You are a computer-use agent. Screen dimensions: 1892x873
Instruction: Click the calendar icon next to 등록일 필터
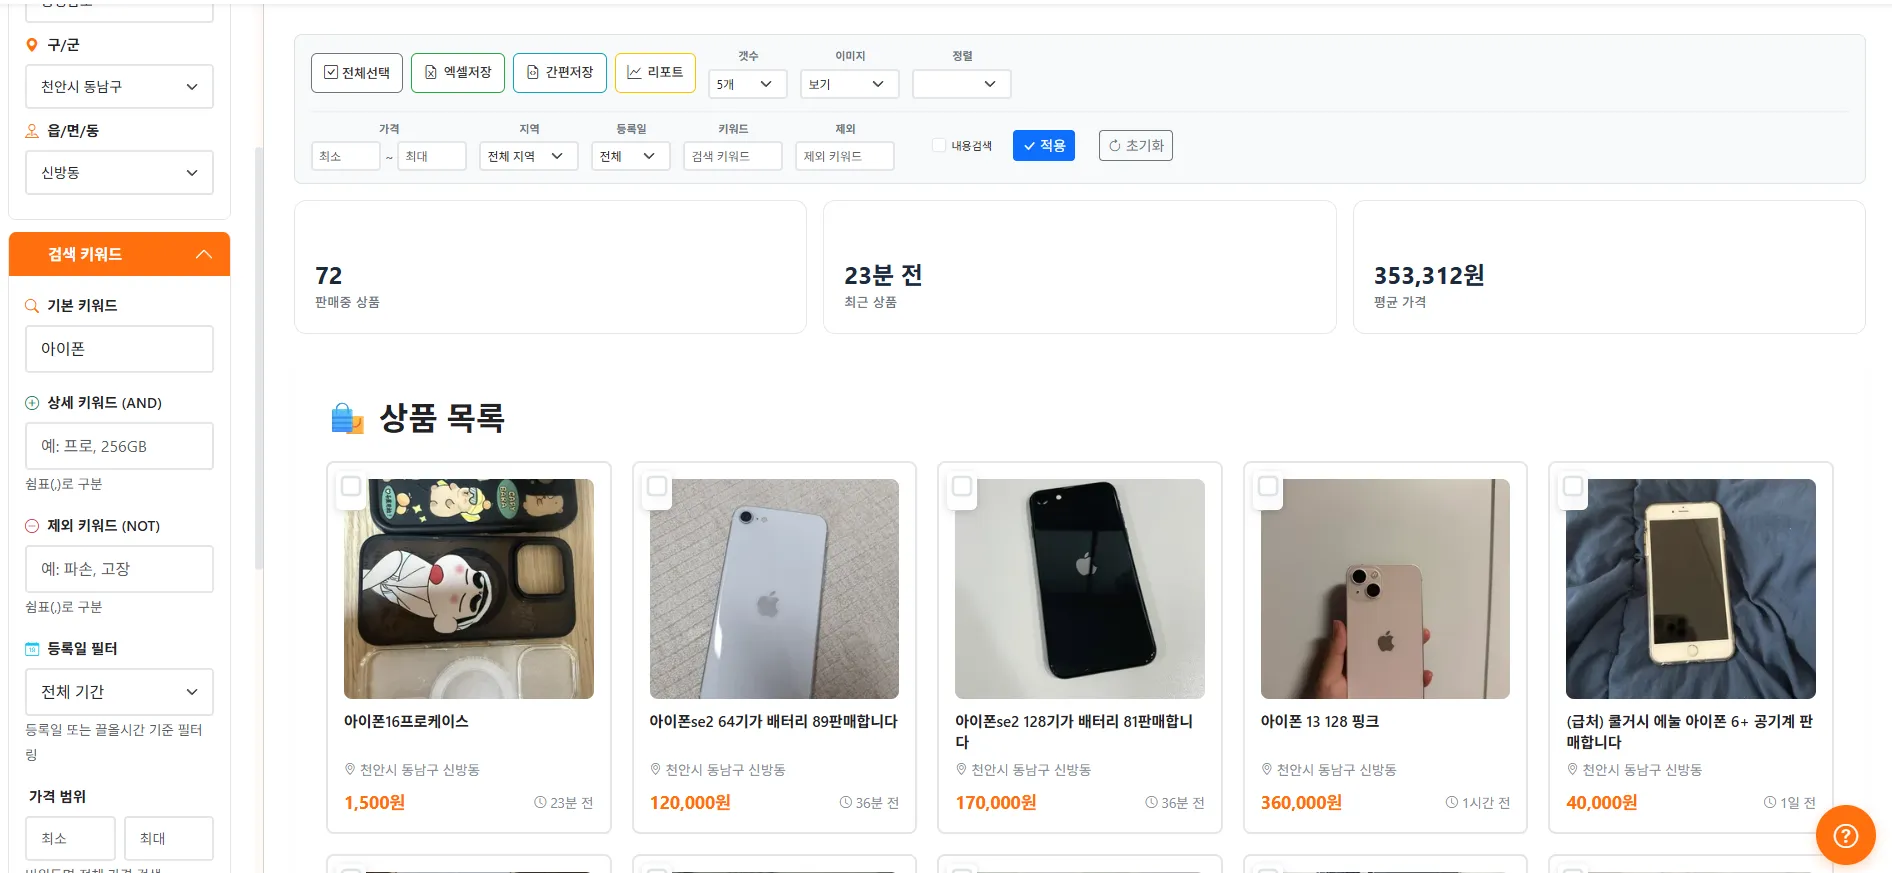(x=32, y=649)
